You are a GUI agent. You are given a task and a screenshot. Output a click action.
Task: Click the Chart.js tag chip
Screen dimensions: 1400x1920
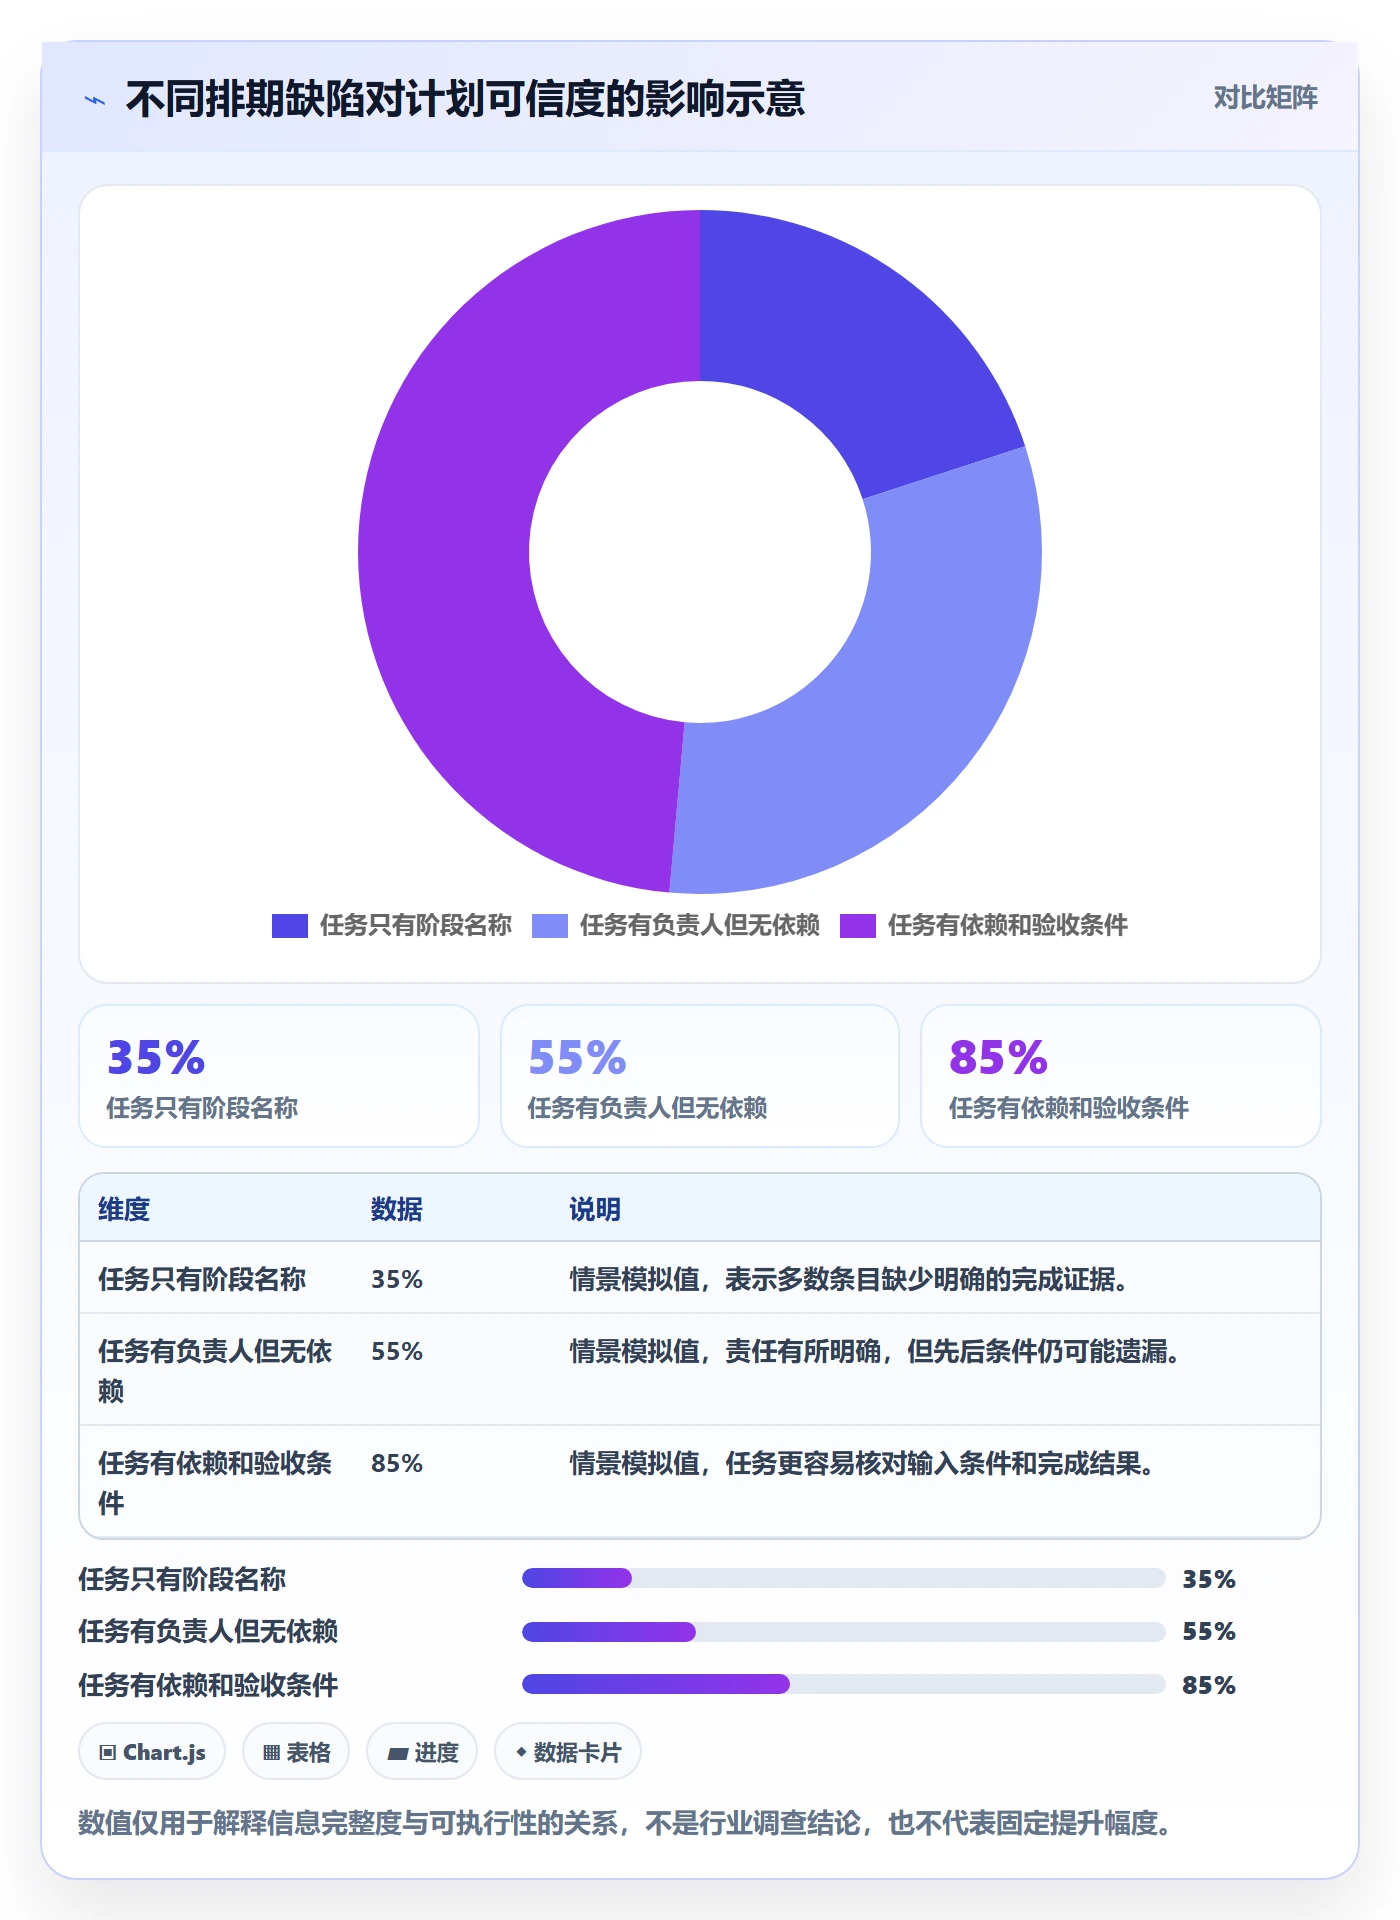click(x=152, y=1752)
